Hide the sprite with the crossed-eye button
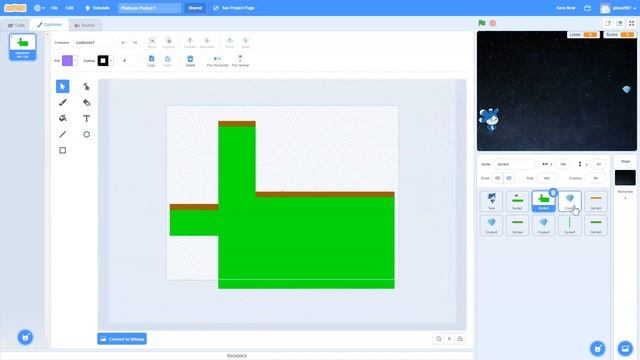The width and height of the screenshot is (640, 360). pos(509,178)
